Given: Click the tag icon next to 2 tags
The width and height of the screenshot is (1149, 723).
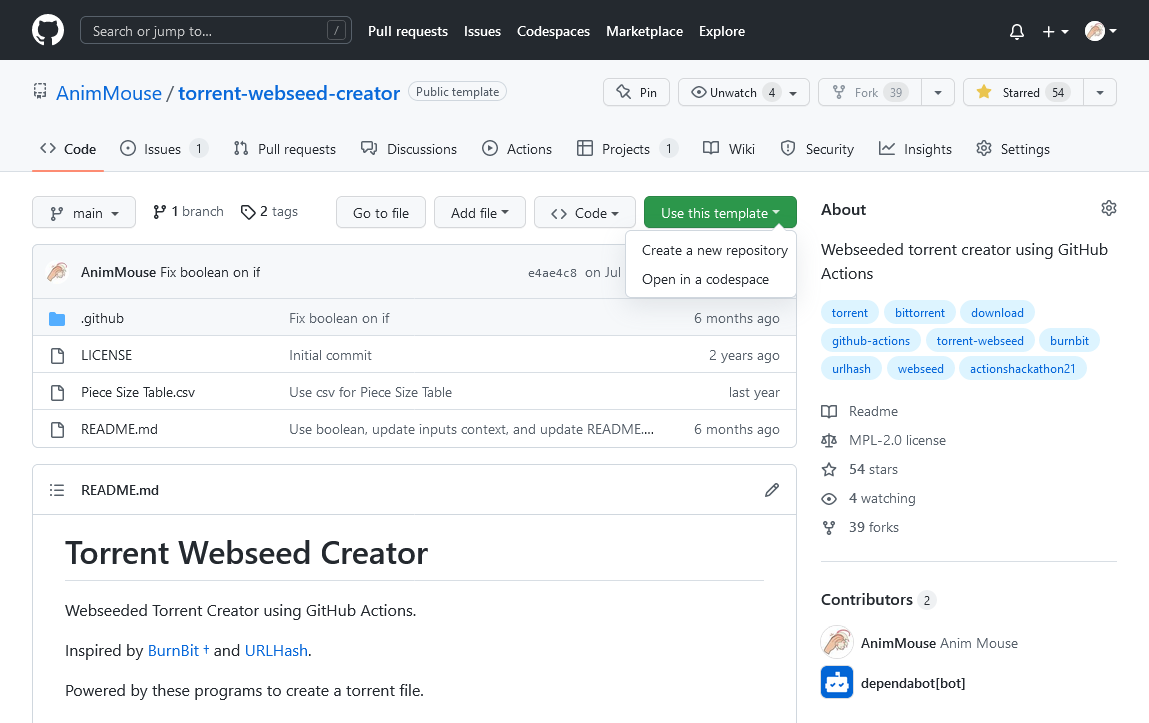Looking at the screenshot, I should pyautogui.click(x=248, y=212).
